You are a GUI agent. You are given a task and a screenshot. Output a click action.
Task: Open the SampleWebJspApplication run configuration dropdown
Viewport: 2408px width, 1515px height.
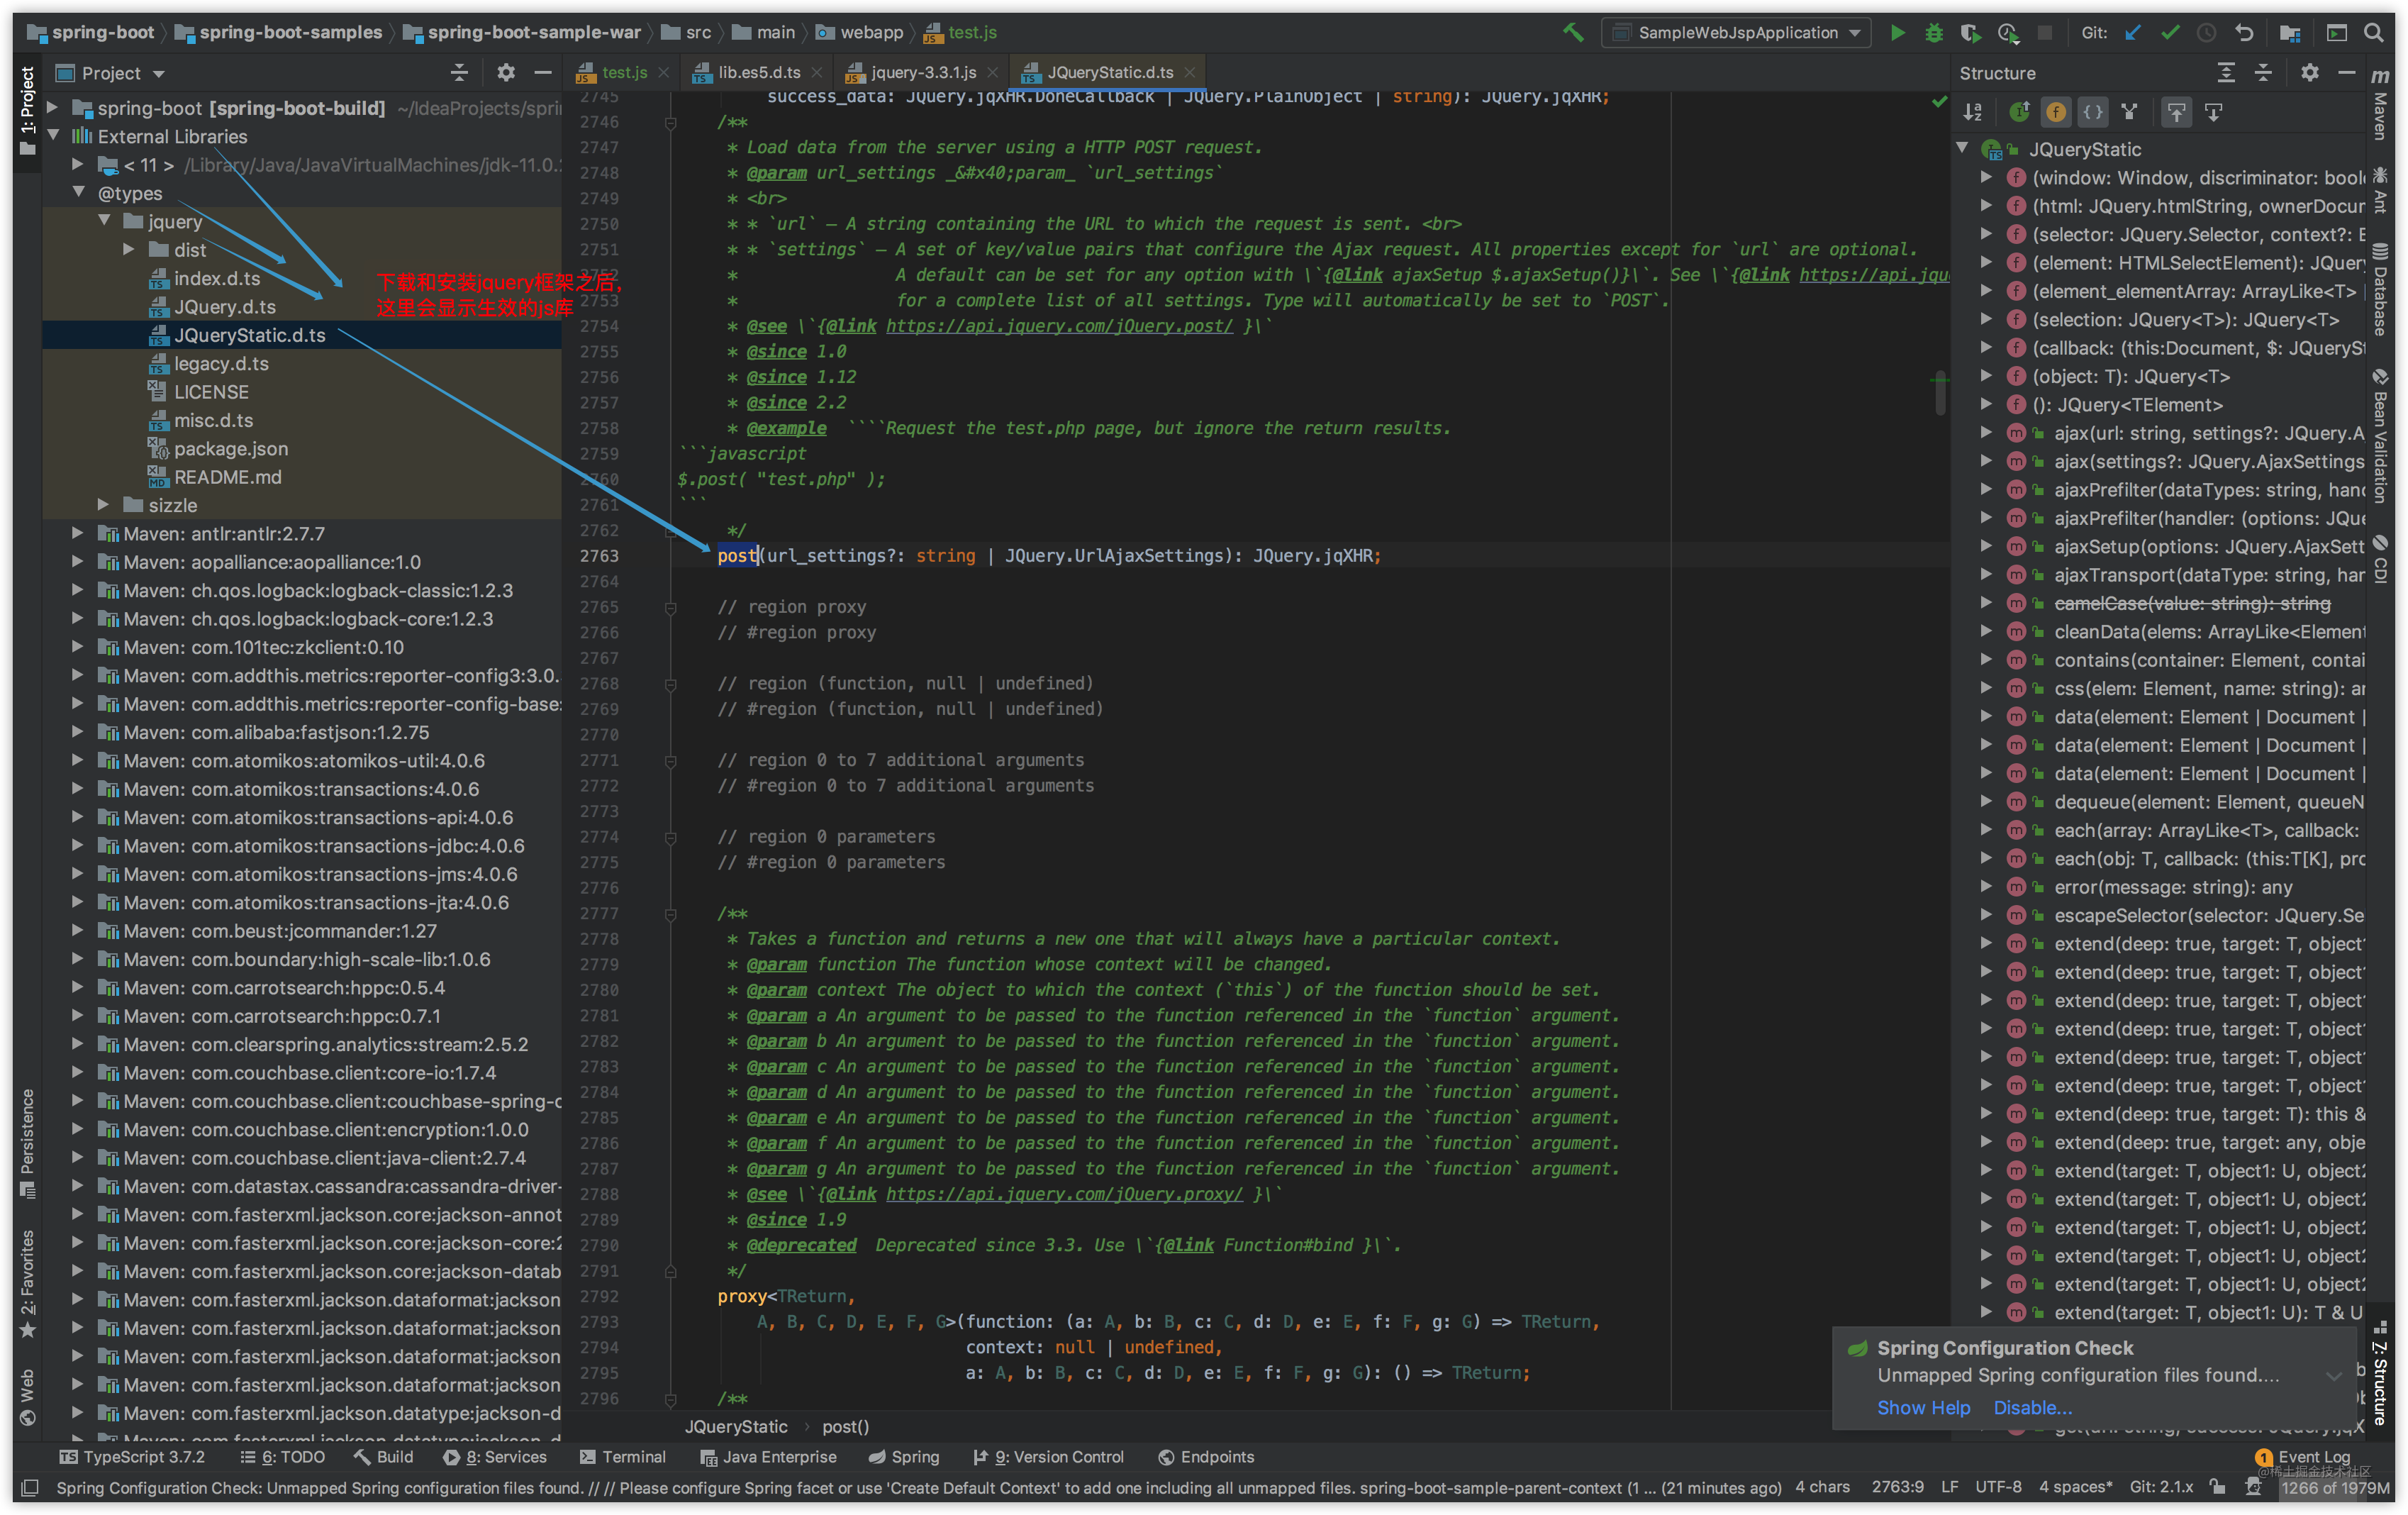(1741, 32)
